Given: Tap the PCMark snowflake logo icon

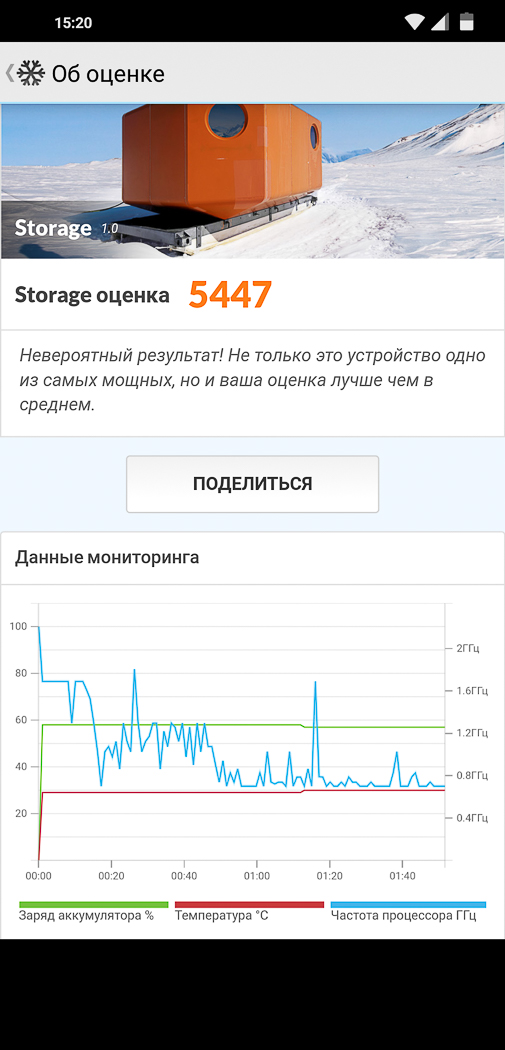Looking at the screenshot, I should [31, 73].
